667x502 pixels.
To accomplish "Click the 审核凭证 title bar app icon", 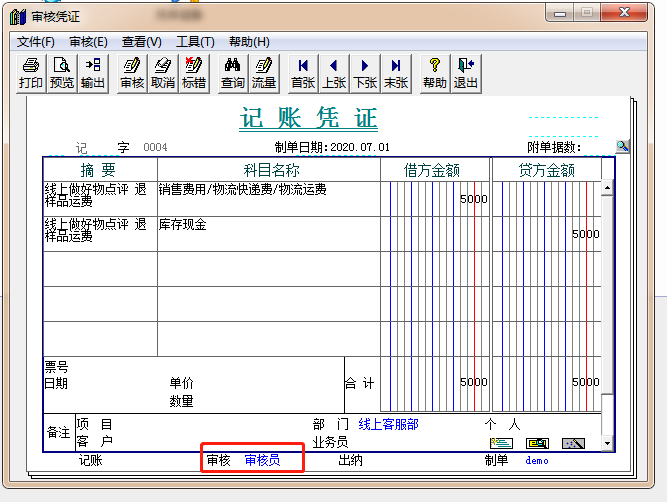I will tap(18, 17).
